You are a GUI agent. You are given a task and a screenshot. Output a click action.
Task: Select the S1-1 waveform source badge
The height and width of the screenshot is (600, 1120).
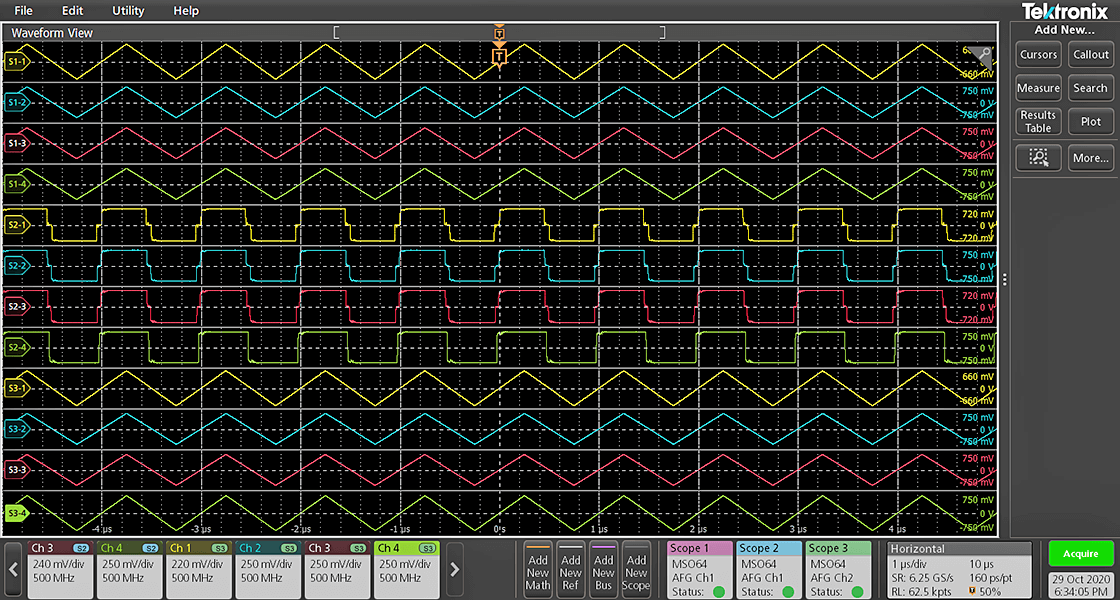[17, 61]
